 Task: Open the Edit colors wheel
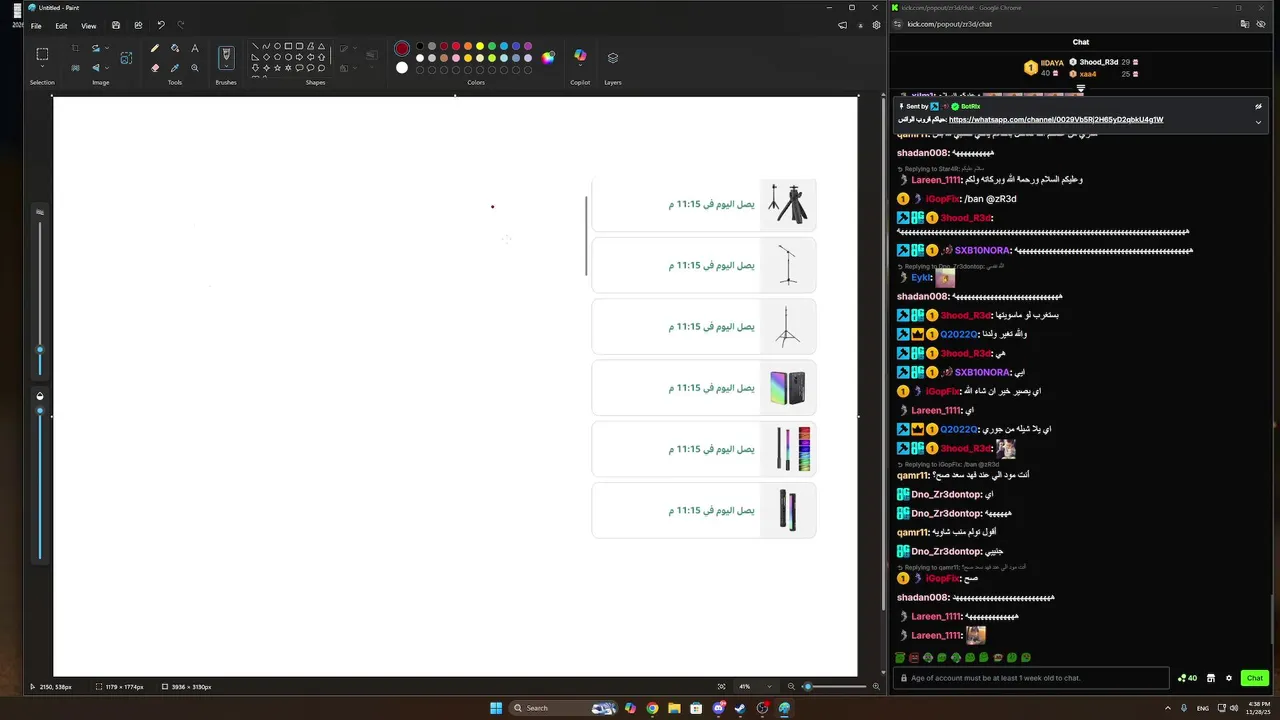[548, 58]
